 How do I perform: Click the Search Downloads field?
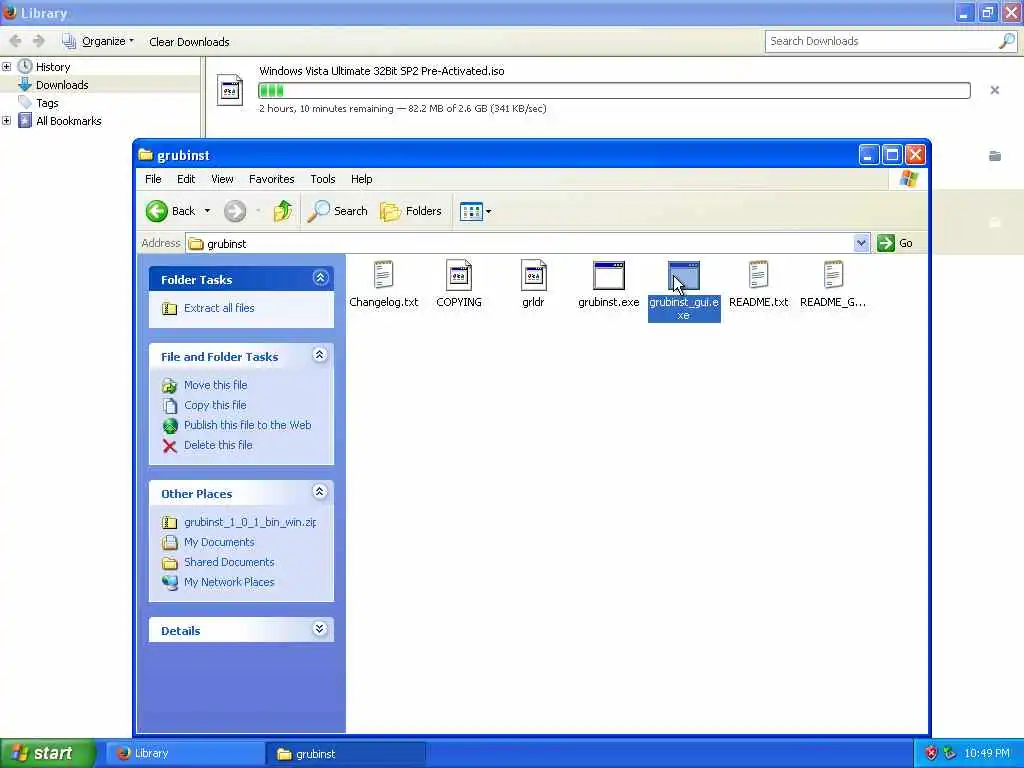tap(882, 41)
